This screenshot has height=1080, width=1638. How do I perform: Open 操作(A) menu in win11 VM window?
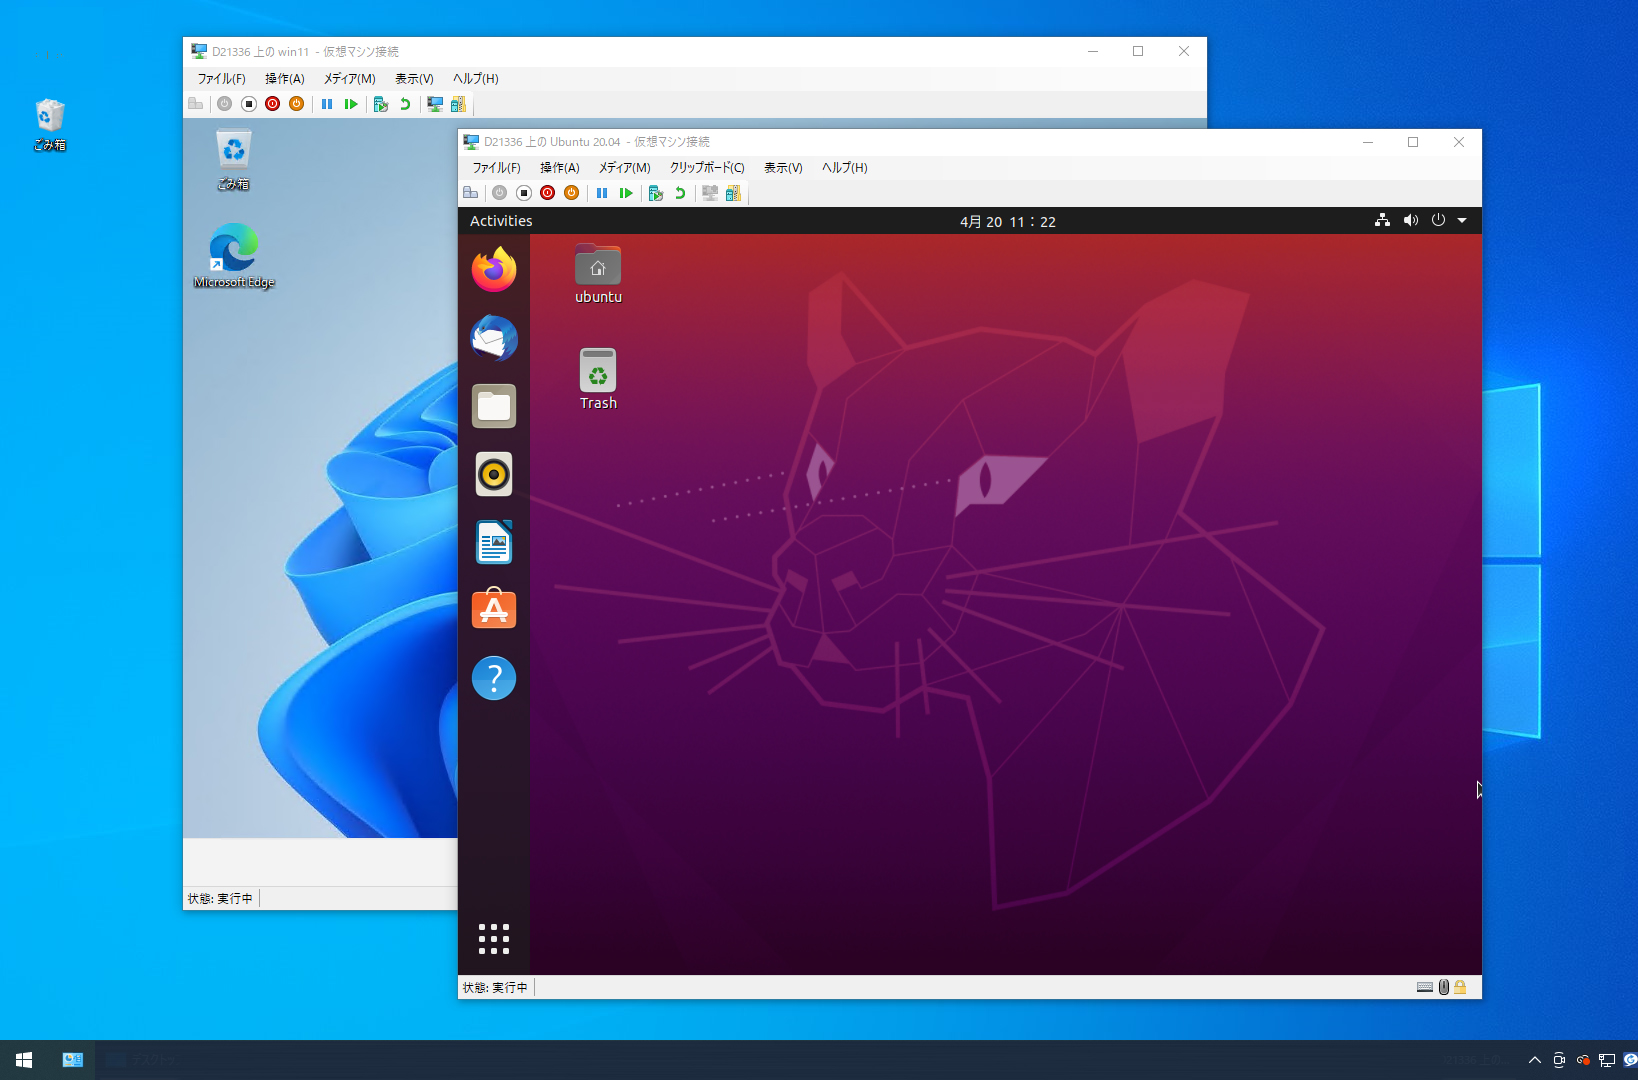(284, 79)
